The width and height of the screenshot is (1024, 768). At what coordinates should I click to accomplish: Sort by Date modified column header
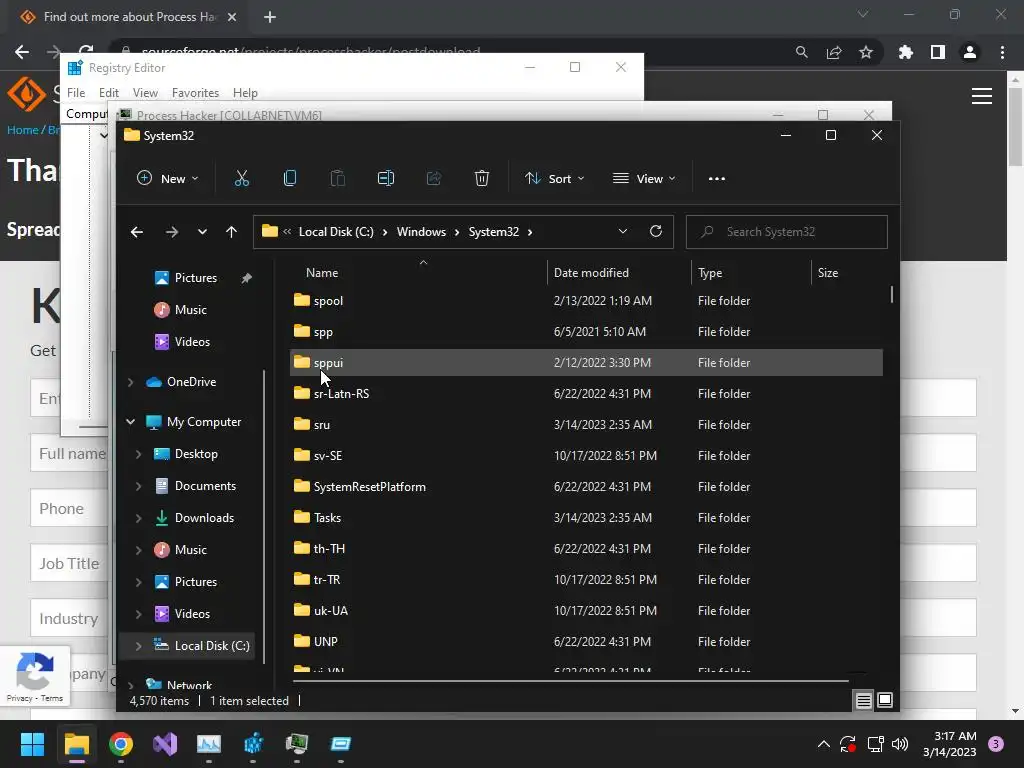tap(591, 273)
